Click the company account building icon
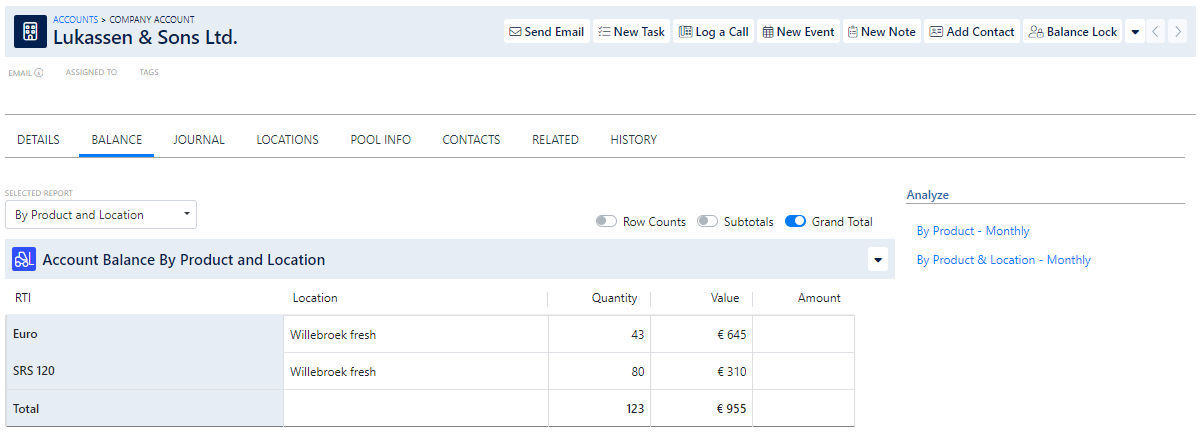Image resolution: width=1201 pixels, height=436 pixels. tap(30, 32)
